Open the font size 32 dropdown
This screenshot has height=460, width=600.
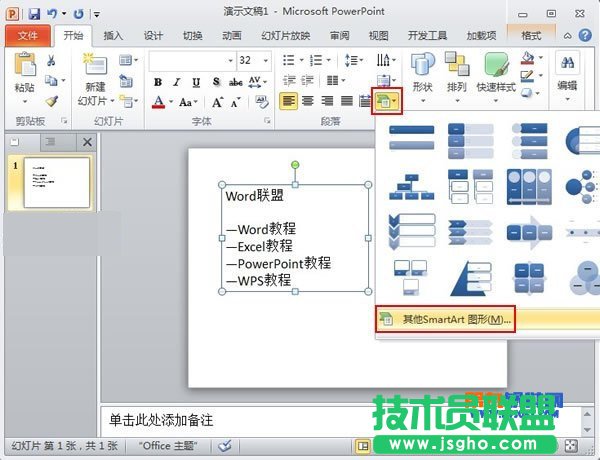266,60
